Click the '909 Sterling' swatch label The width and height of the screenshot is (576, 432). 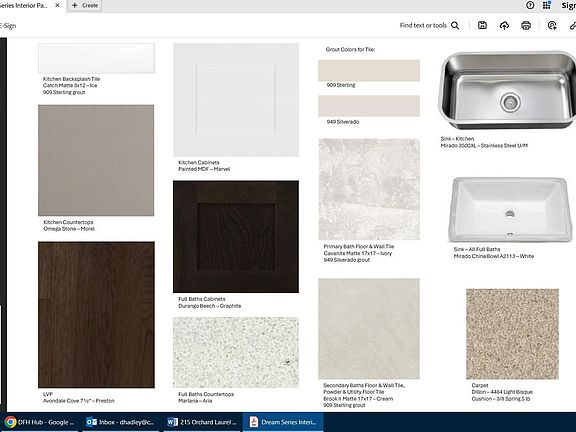pyautogui.click(x=341, y=85)
